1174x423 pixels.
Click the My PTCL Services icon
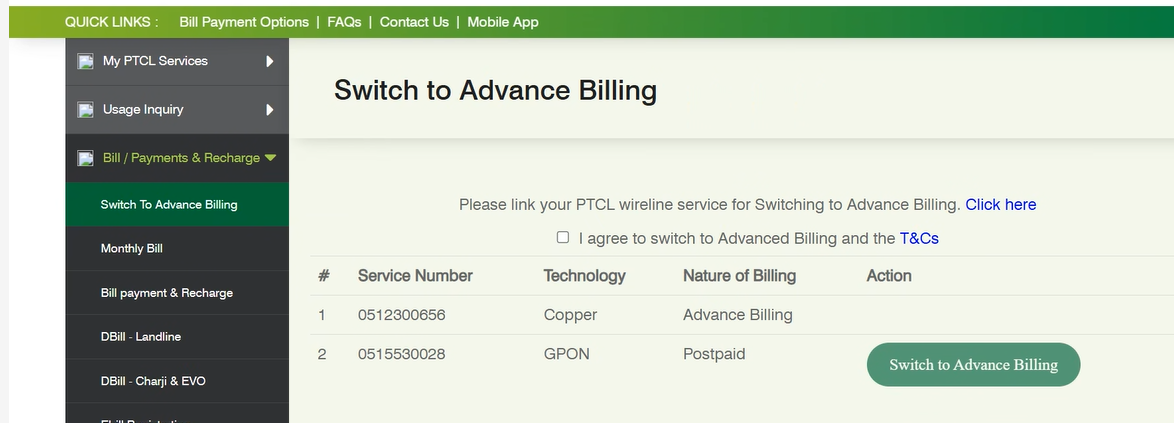coord(86,62)
